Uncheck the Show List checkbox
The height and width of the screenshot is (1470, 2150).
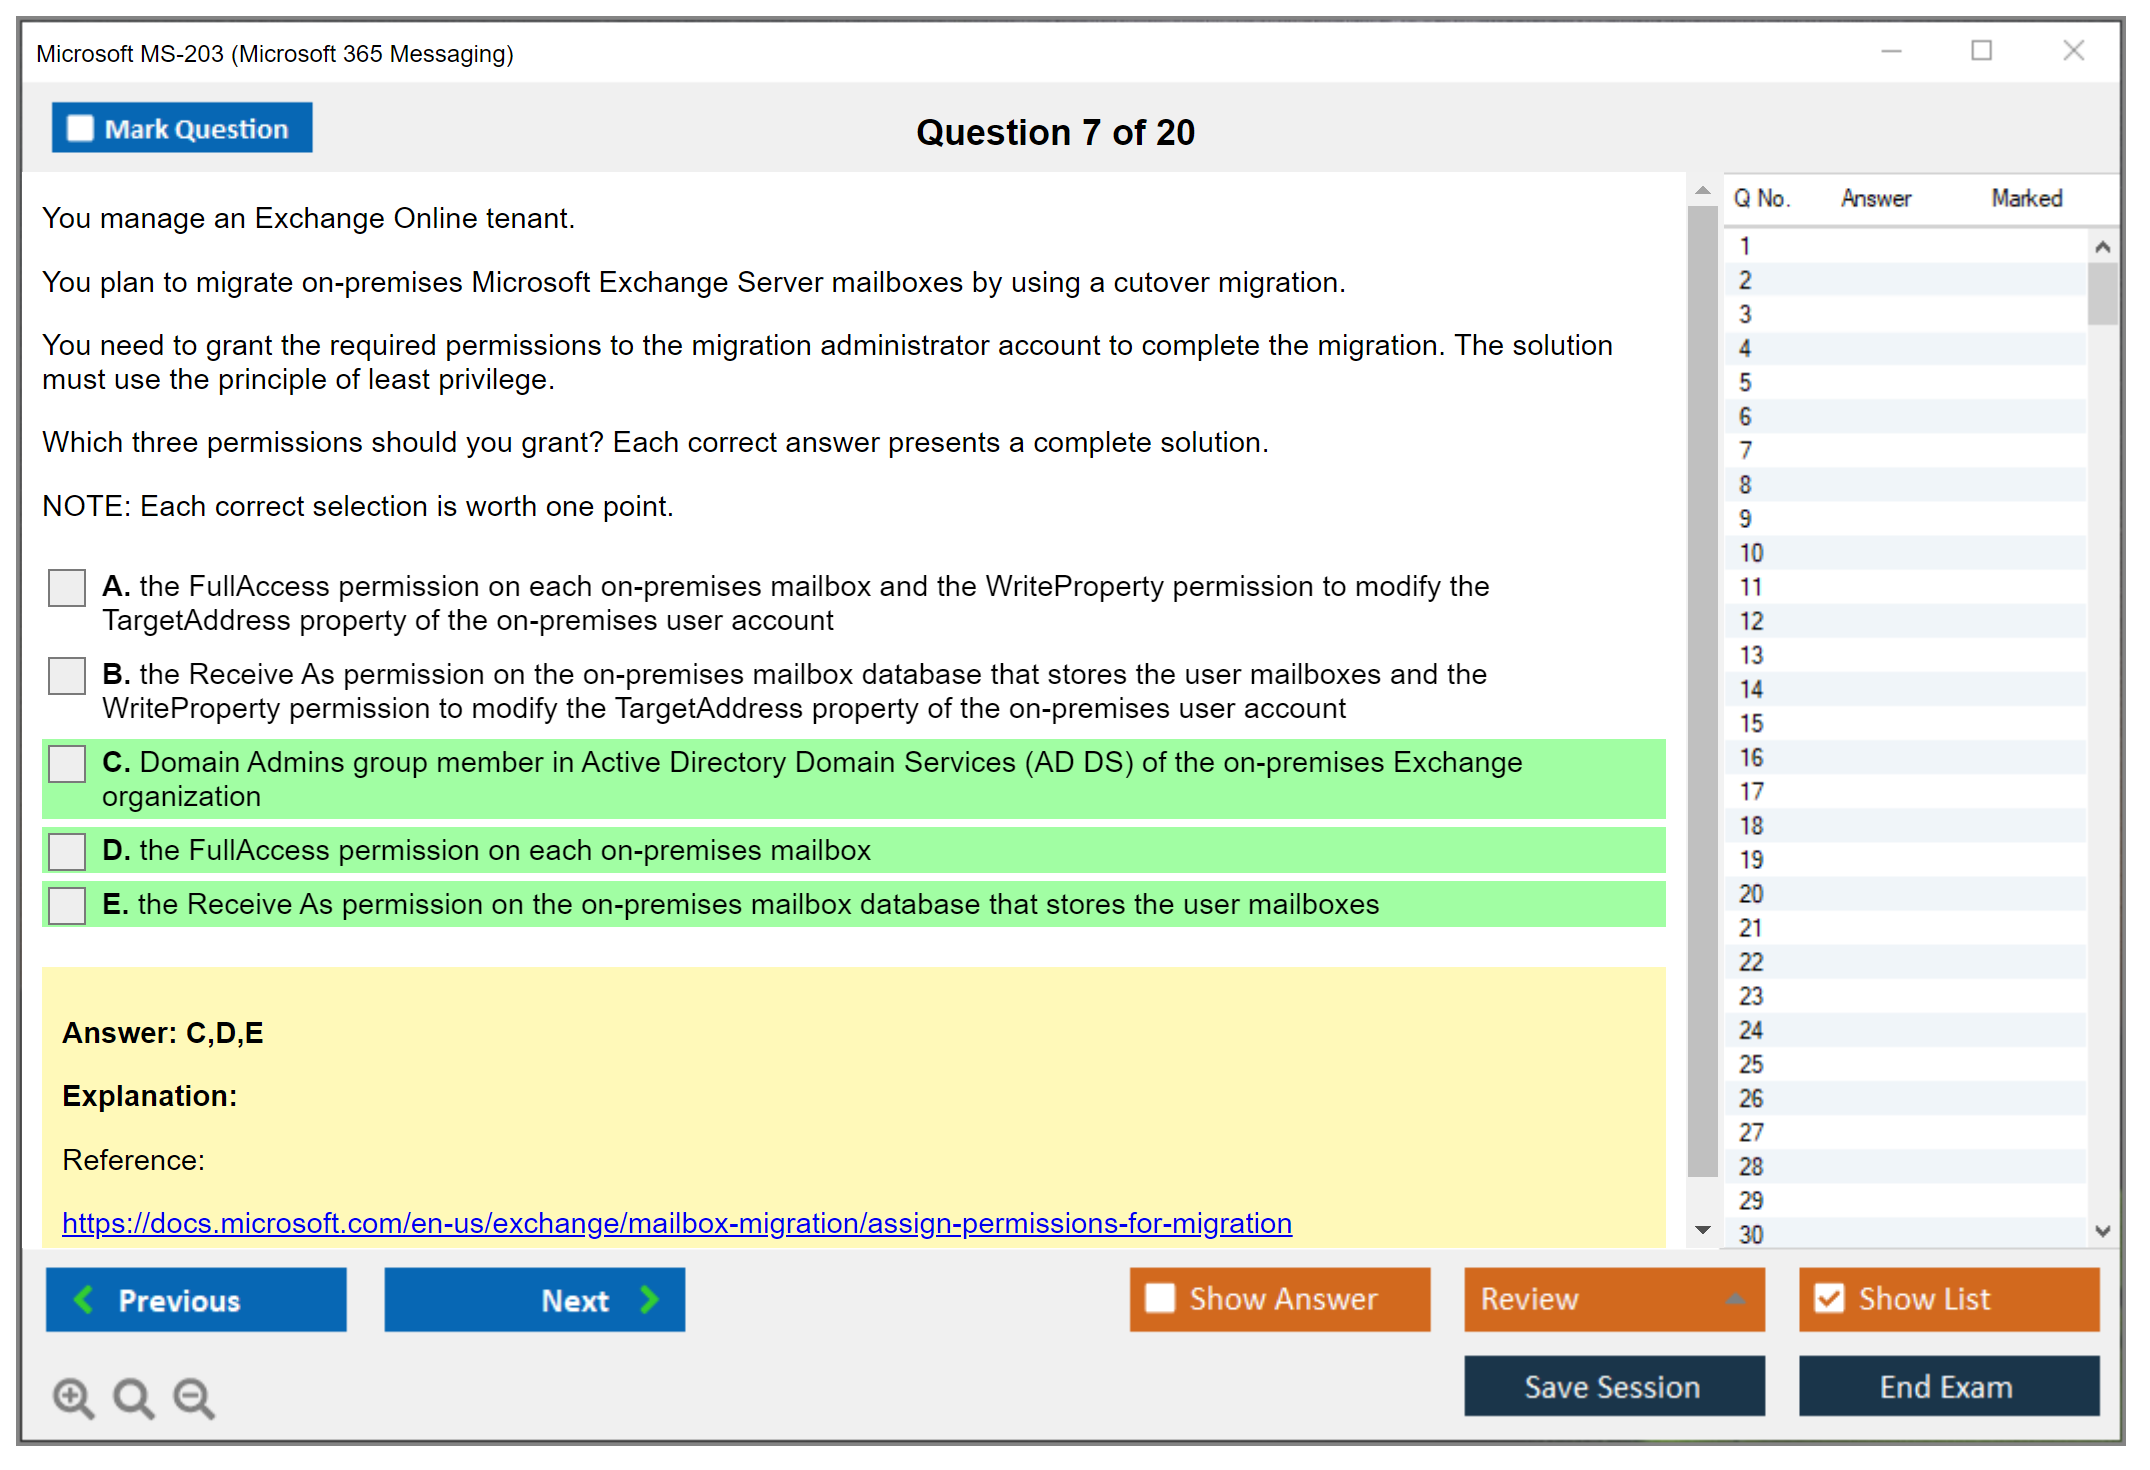1829,1298
